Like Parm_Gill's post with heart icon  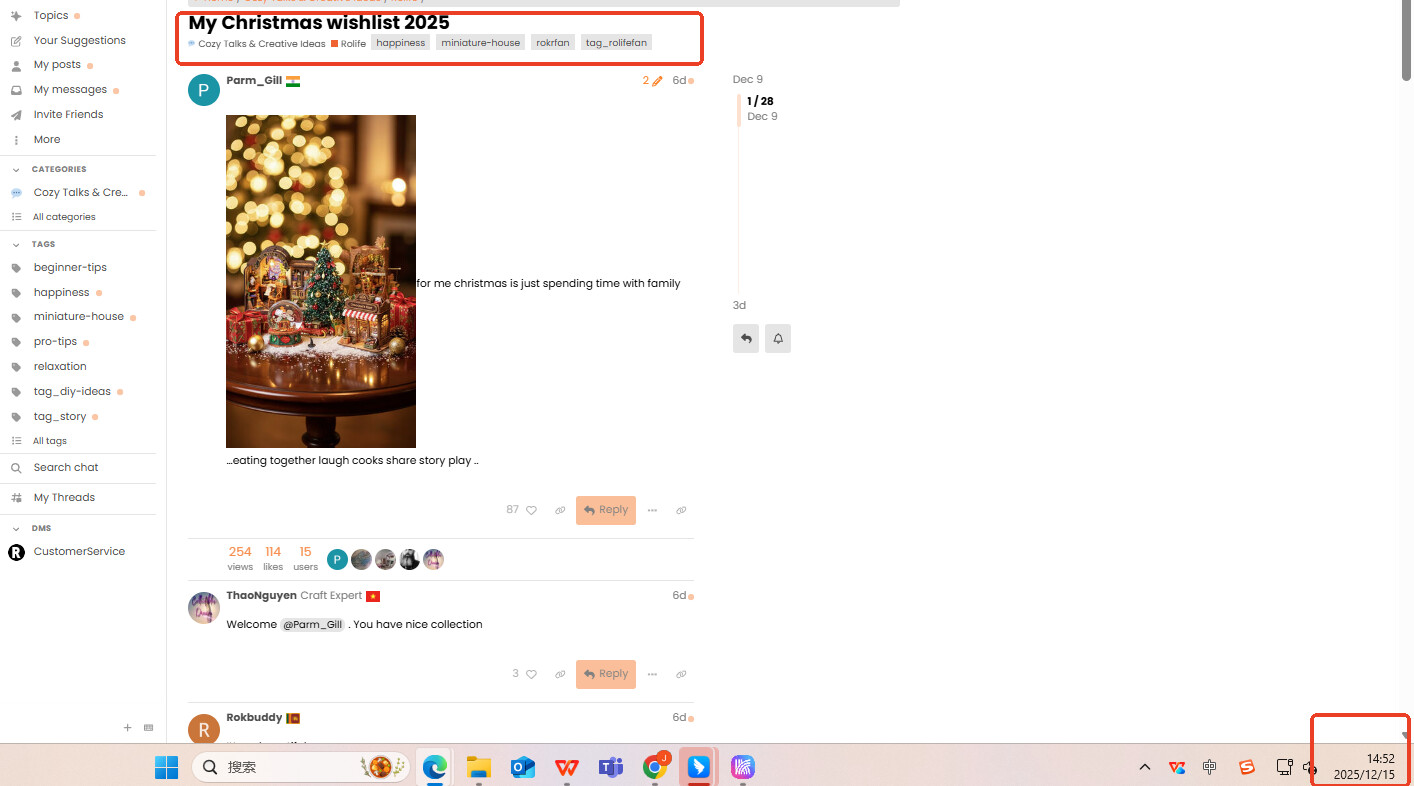pos(531,510)
